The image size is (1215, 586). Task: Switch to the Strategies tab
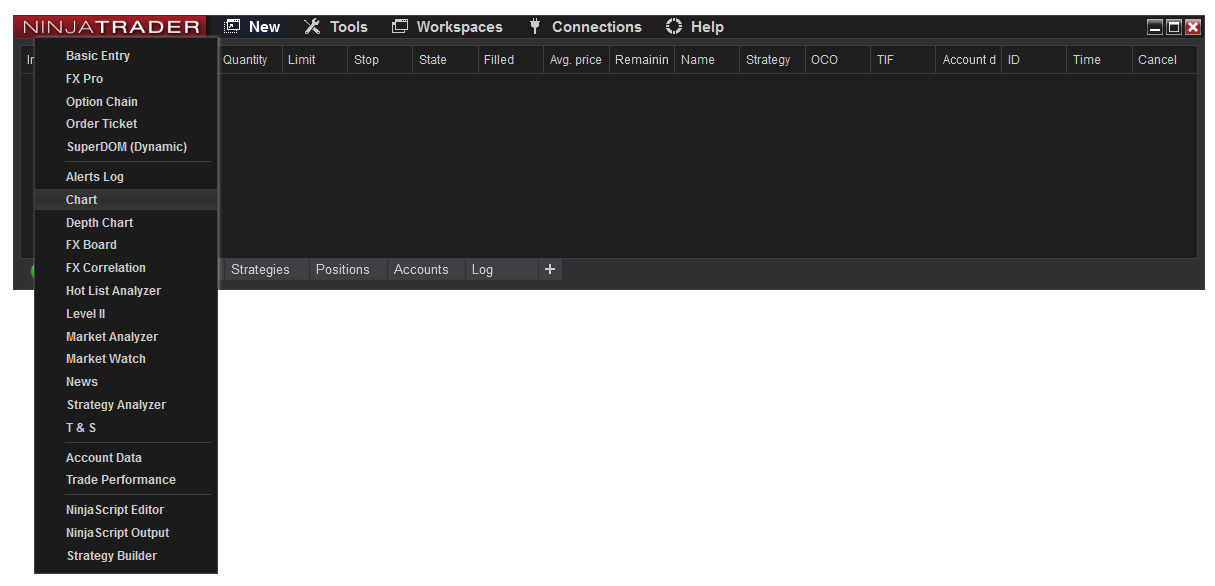260,270
